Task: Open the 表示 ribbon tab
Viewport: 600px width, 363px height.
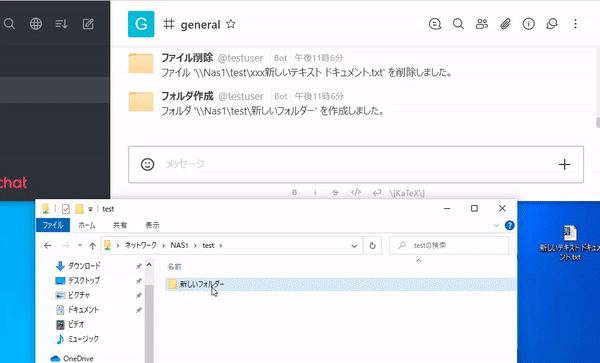Action: 152,225
